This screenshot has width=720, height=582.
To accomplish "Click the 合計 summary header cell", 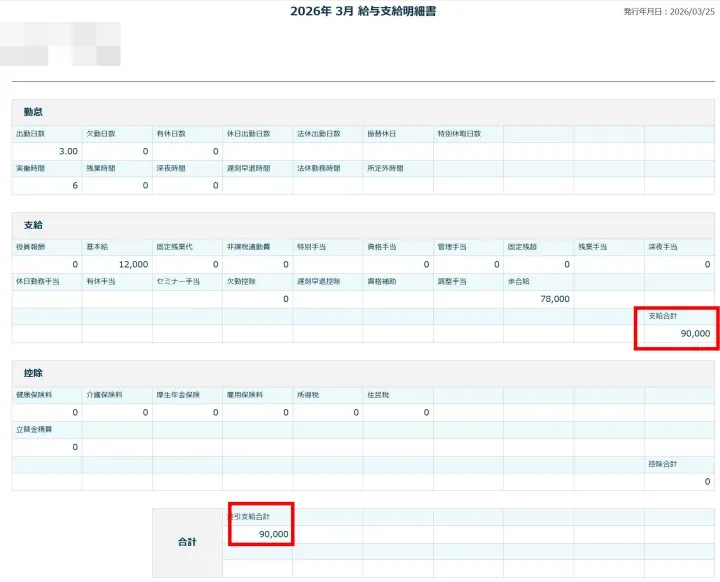I will tap(187, 542).
